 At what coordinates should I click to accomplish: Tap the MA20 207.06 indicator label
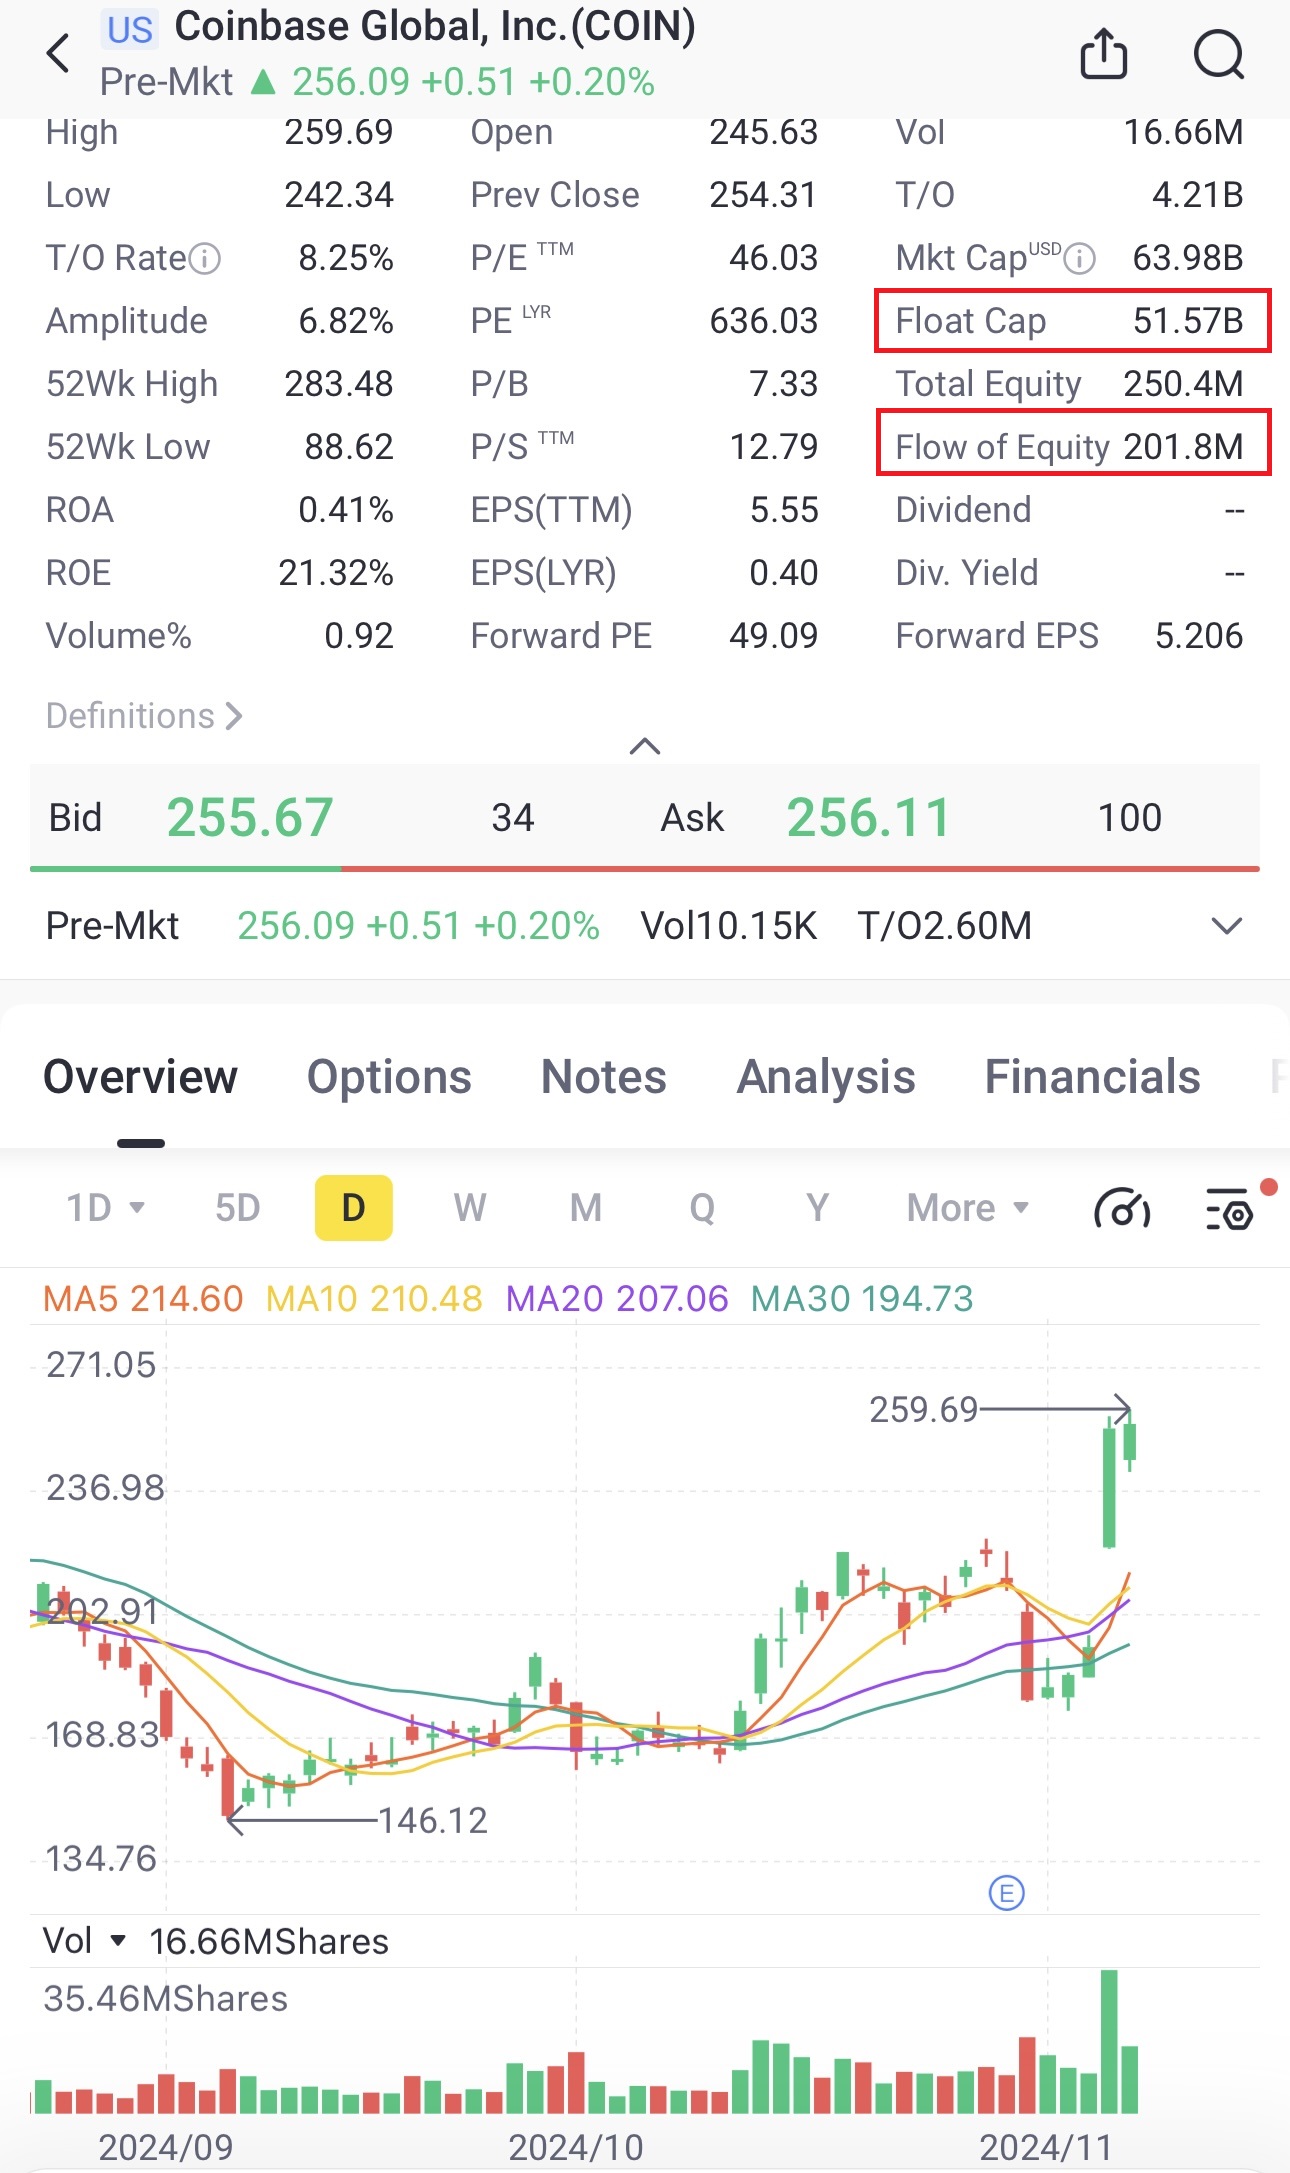click(617, 1299)
